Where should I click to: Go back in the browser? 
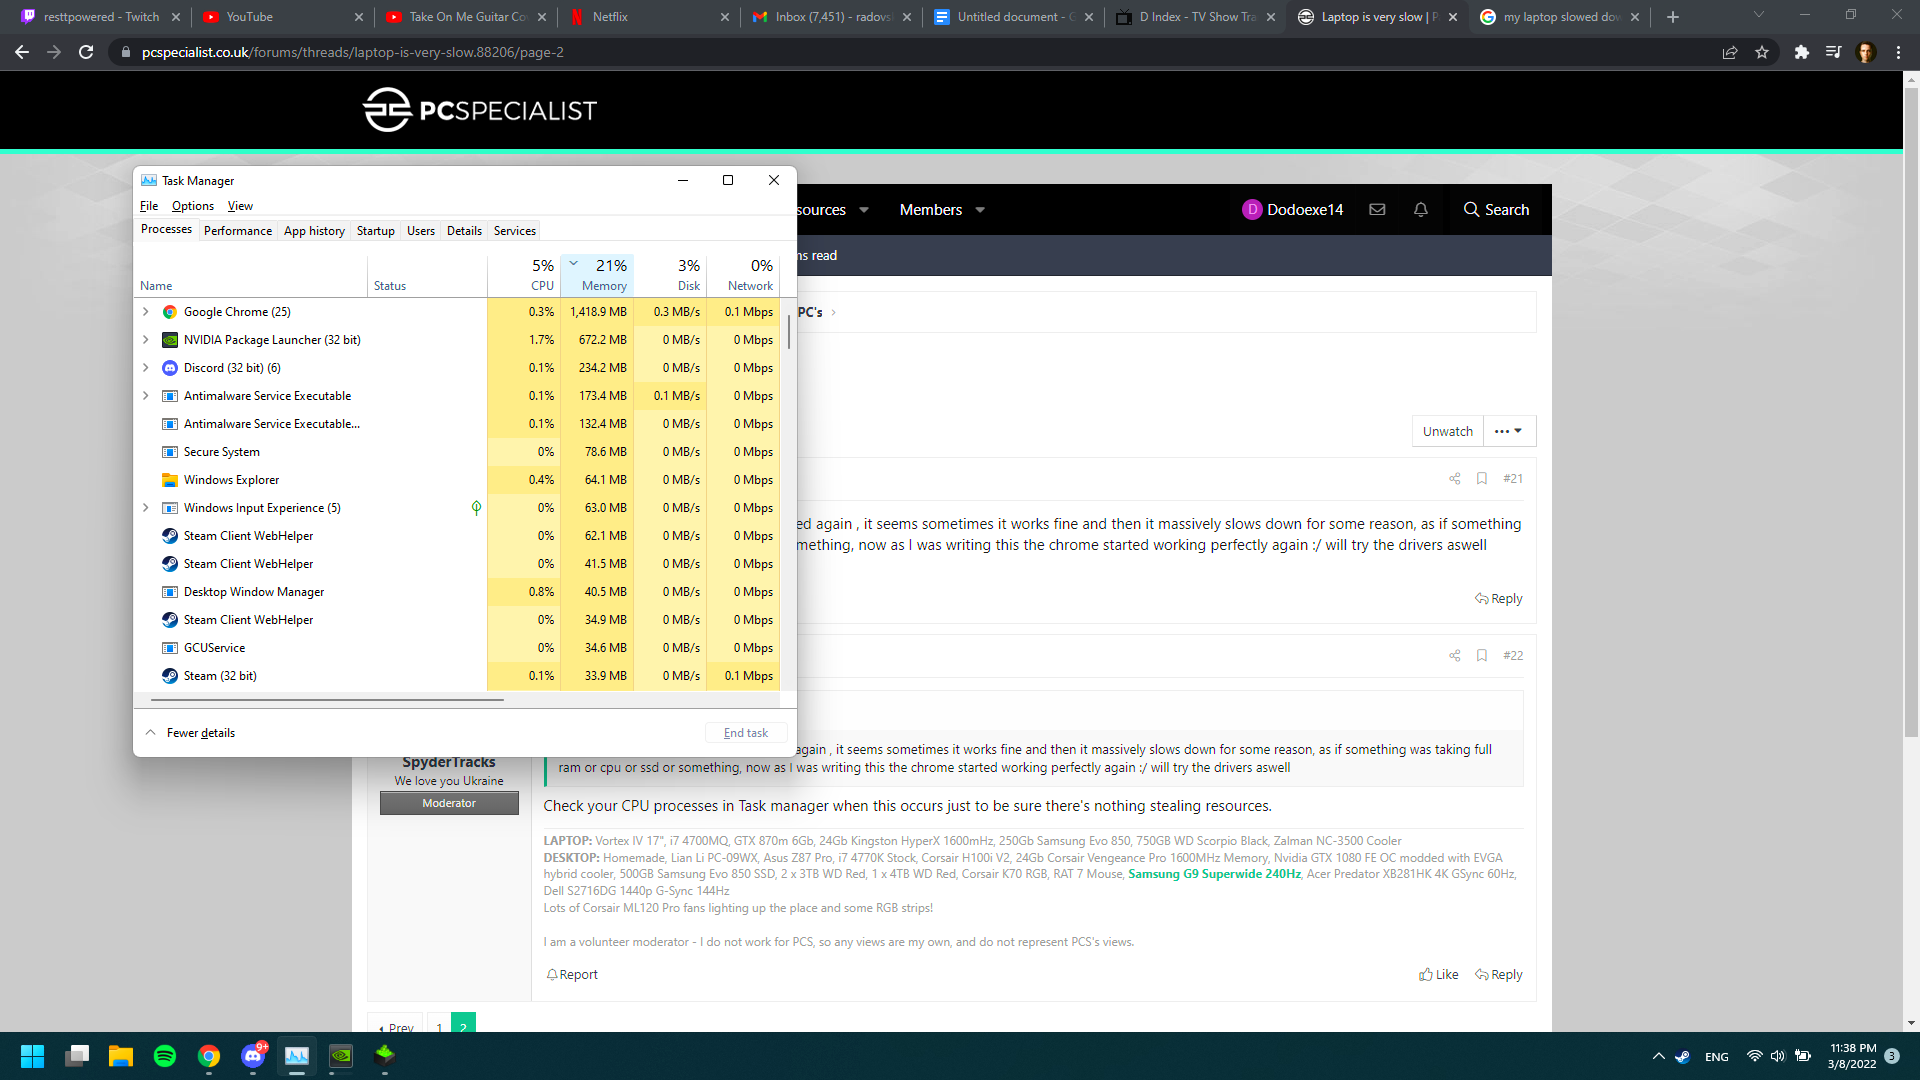point(22,52)
